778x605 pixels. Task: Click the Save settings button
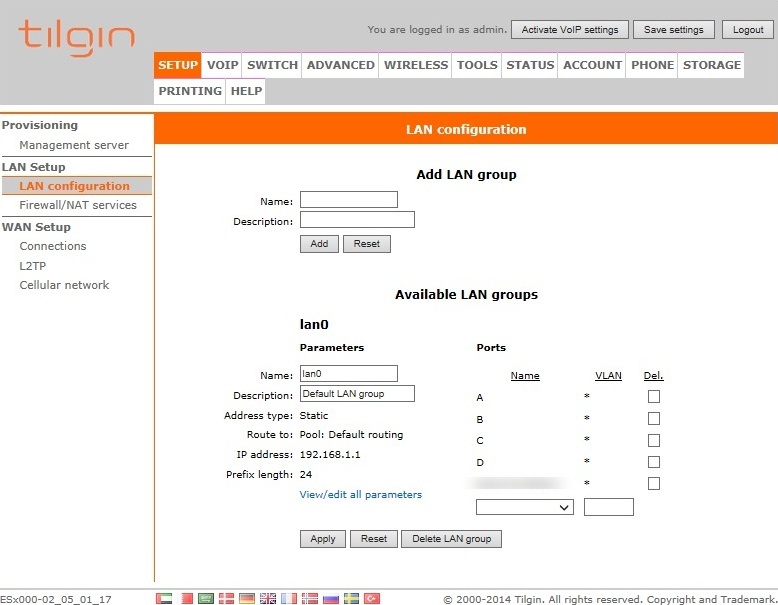click(673, 30)
